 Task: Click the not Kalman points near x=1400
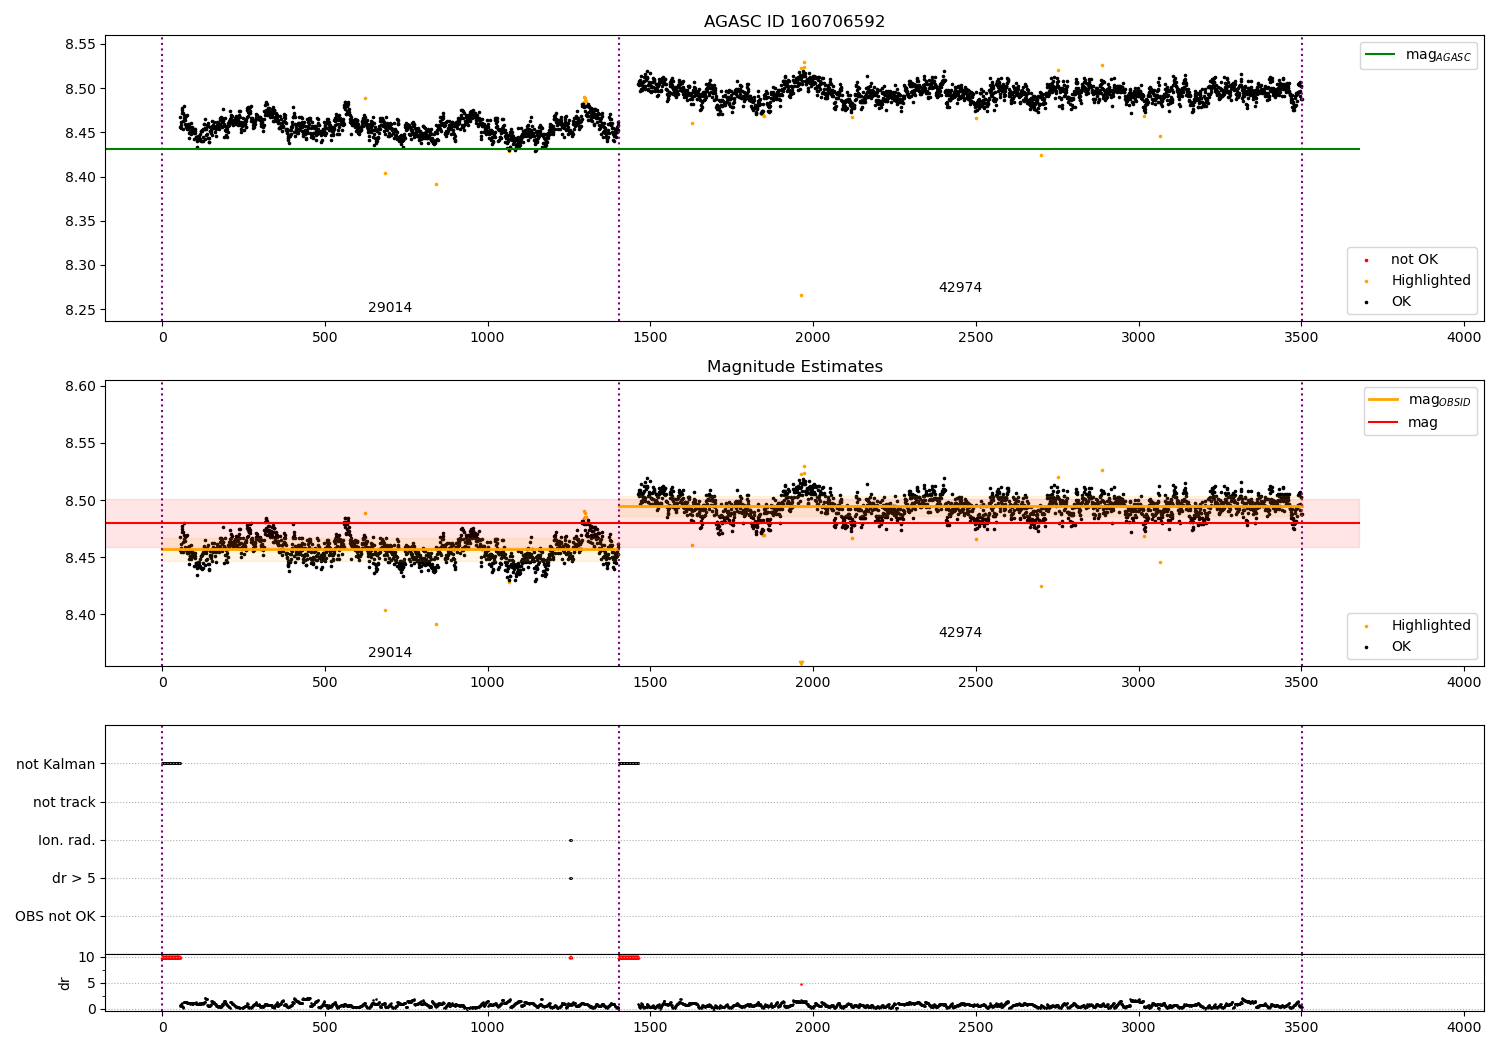(x=629, y=764)
